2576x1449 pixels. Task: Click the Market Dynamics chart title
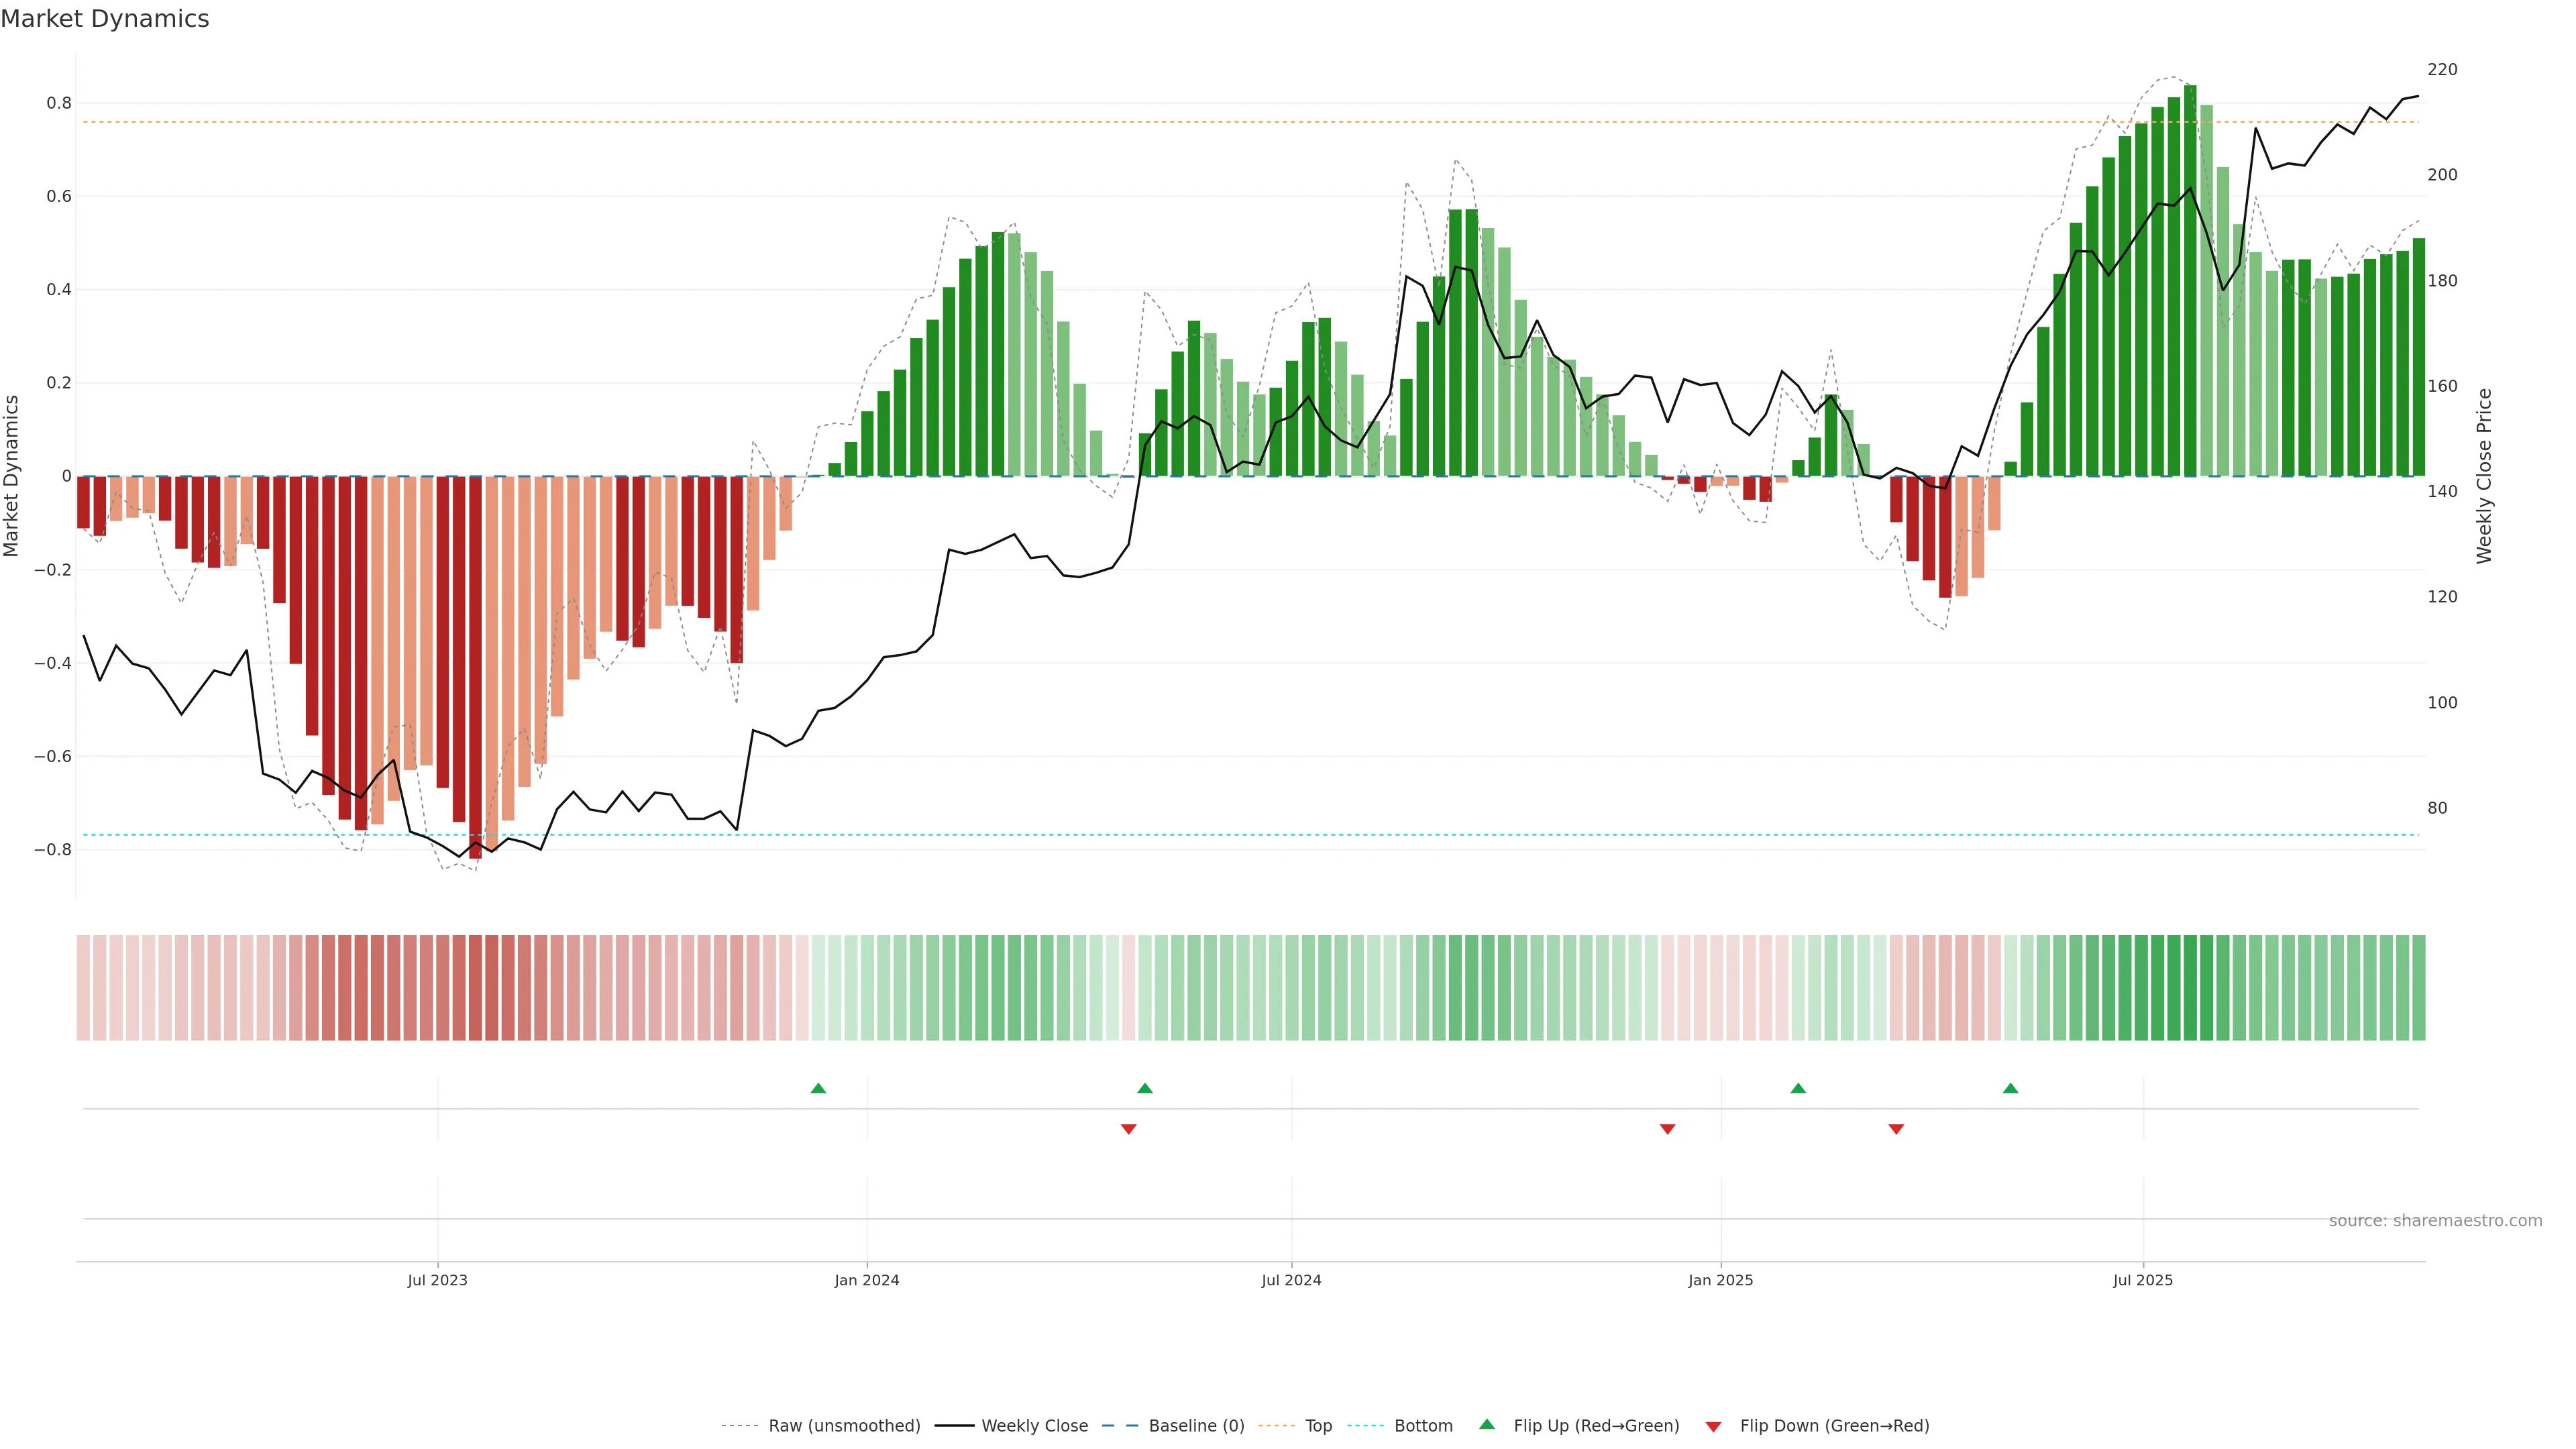pyautogui.click(x=105, y=19)
